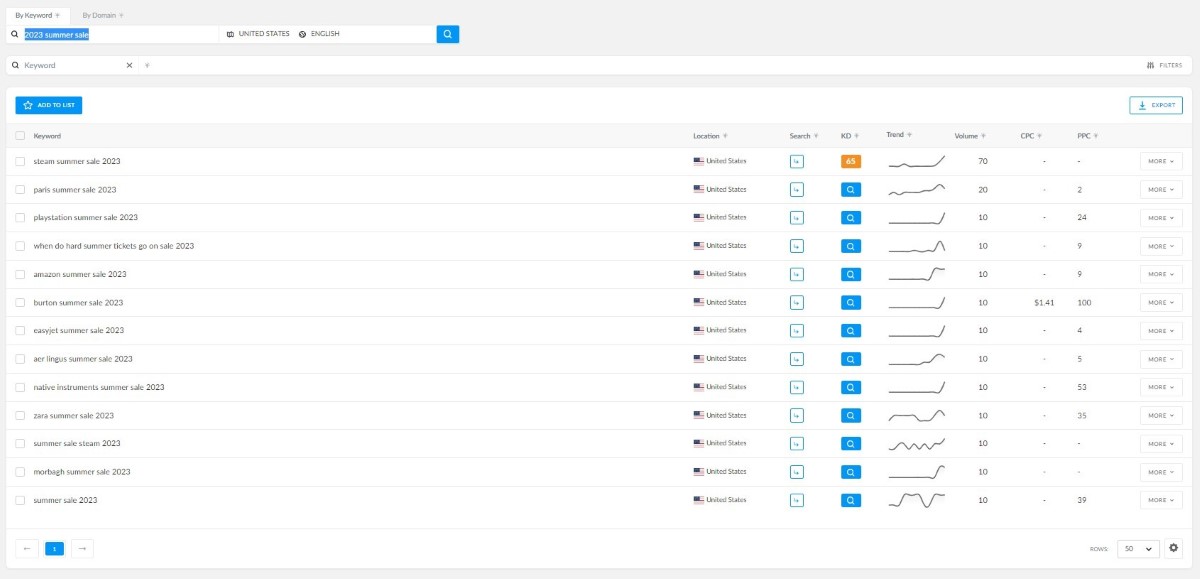Open MORE dropdown for zara summer sale 2023
The image size is (1200, 579).
coord(1161,415)
